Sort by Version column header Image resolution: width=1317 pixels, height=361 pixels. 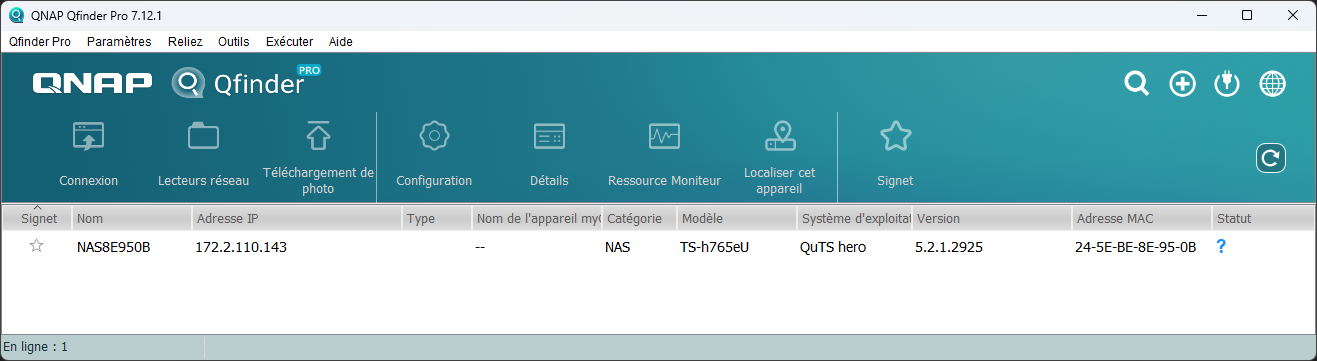click(x=992, y=218)
